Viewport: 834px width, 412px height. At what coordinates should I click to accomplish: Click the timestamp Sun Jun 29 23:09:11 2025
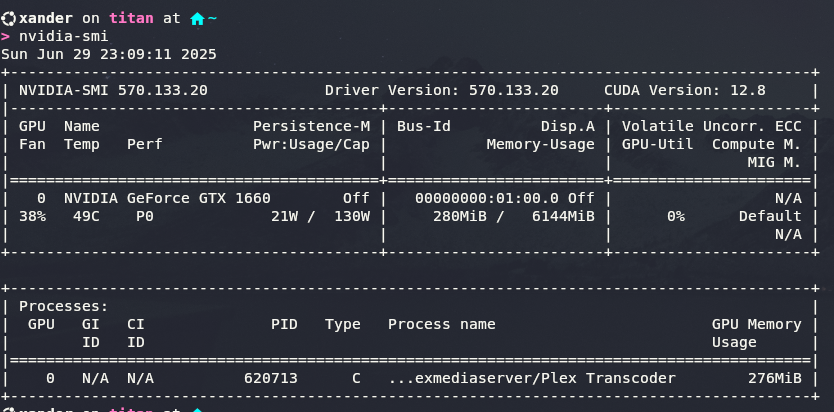109,54
